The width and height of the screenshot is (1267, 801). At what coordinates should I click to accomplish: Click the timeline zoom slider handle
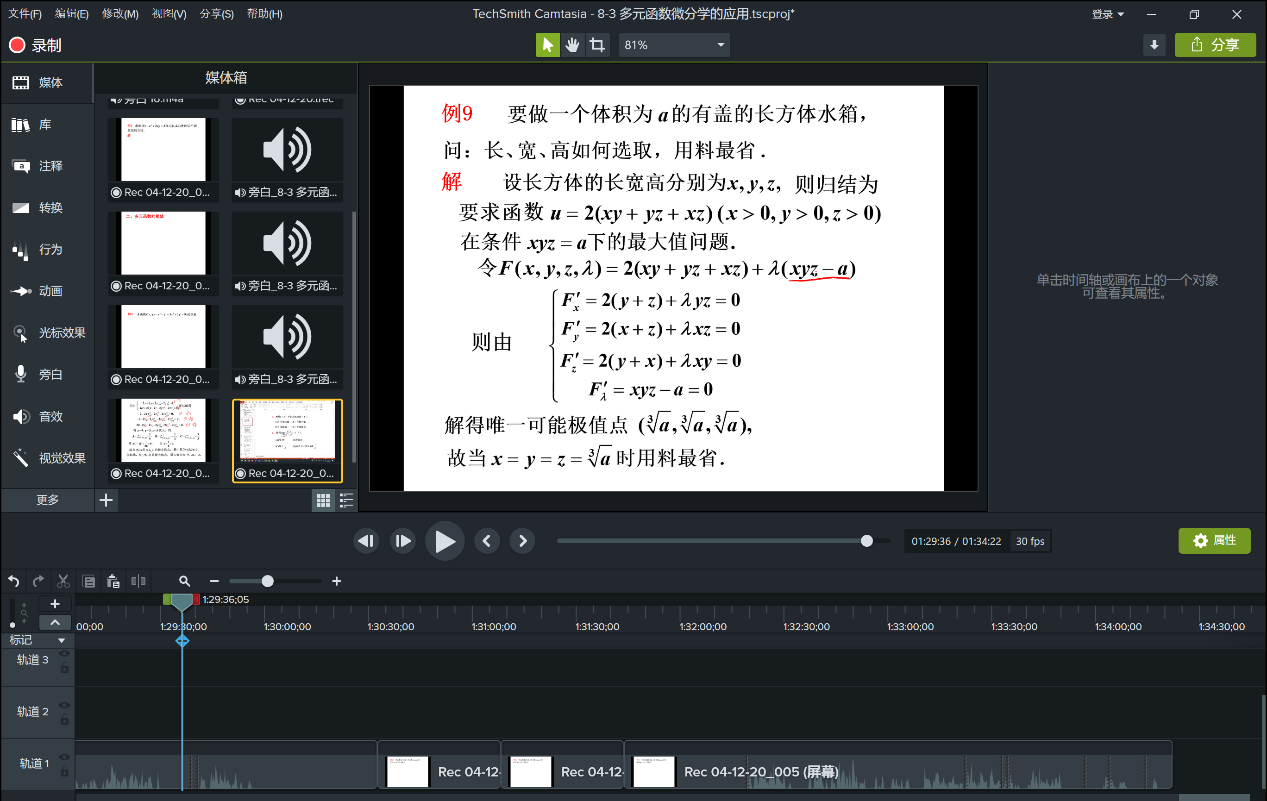(267, 581)
